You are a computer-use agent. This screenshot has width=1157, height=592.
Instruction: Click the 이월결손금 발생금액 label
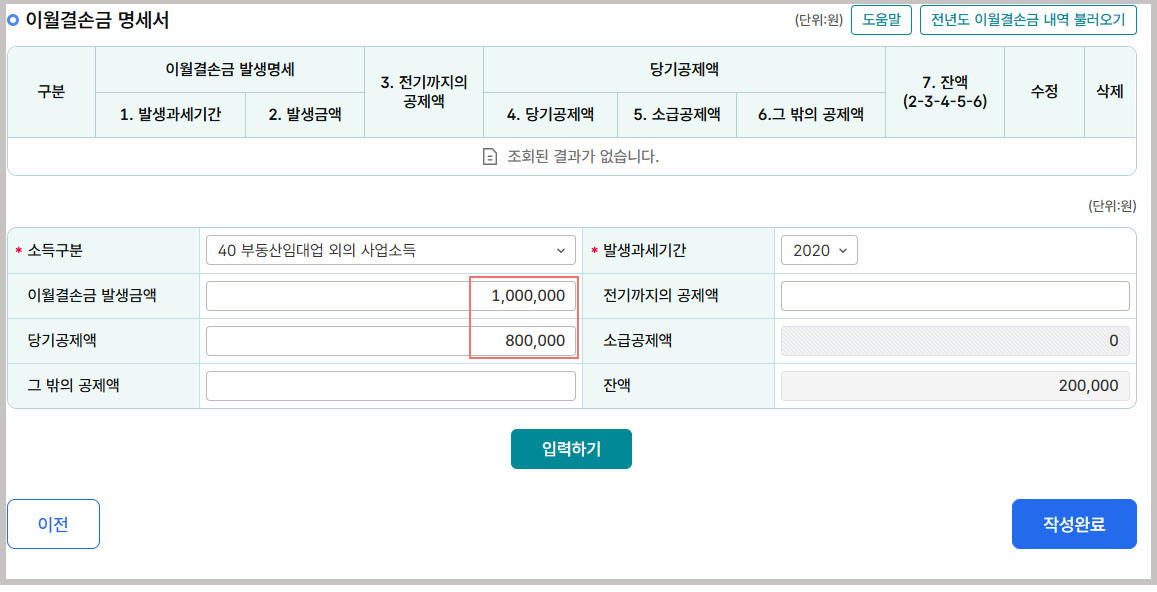coord(91,295)
